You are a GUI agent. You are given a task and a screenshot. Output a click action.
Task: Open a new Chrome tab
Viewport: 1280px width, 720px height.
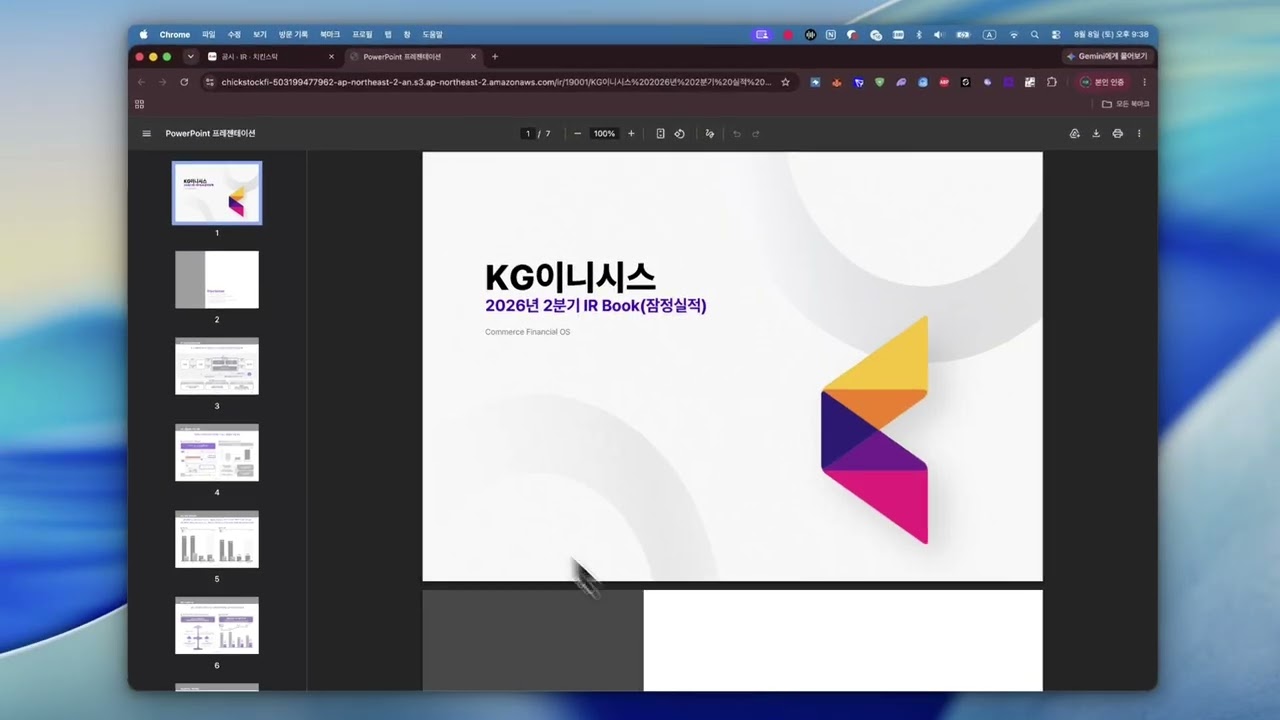point(495,57)
